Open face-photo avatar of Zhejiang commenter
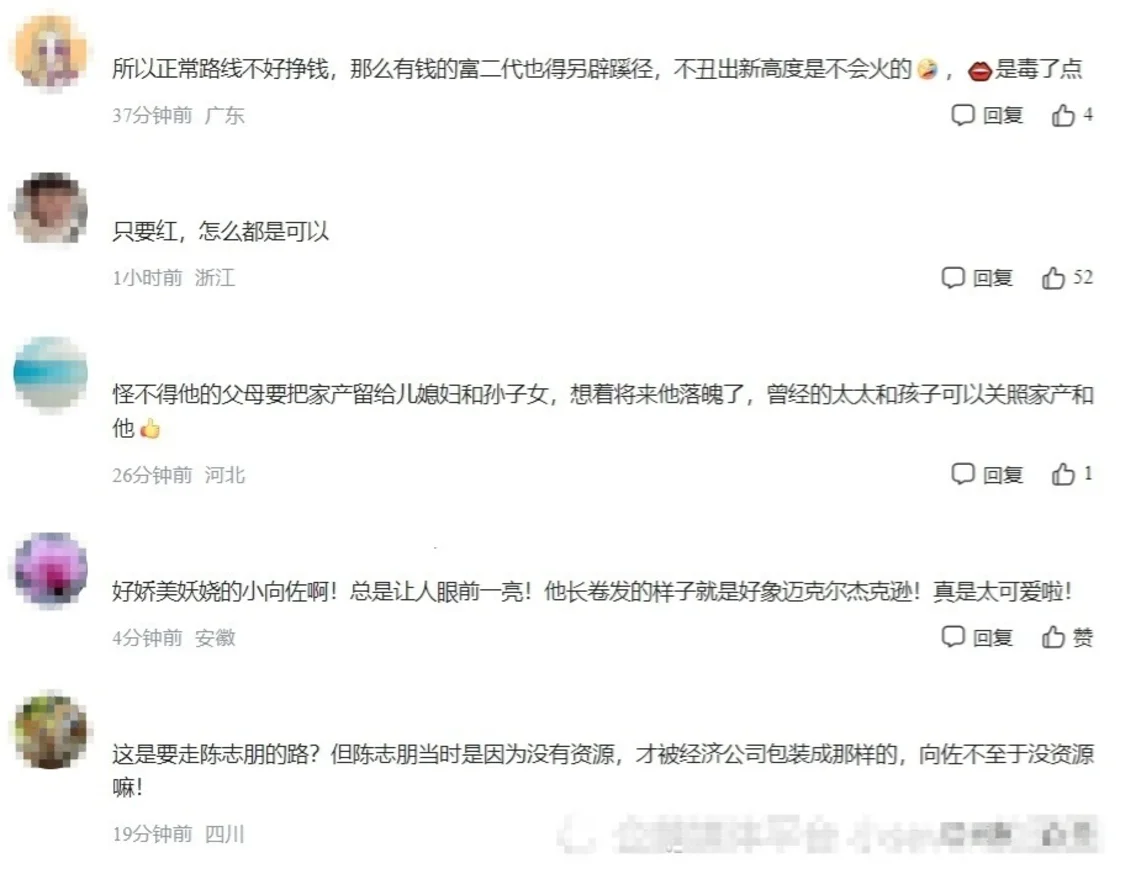Screen dimensions: 1125x874 (x=51, y=210)
